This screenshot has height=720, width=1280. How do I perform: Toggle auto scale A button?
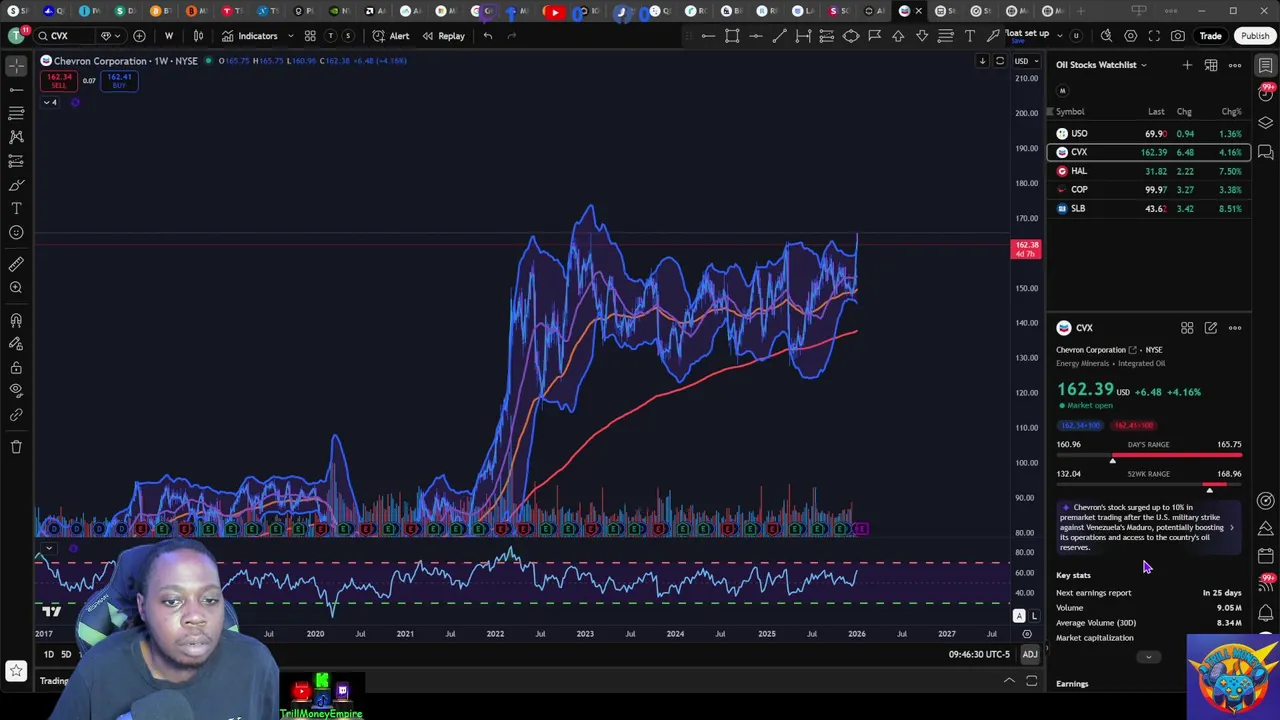(x=1018, y=617)
